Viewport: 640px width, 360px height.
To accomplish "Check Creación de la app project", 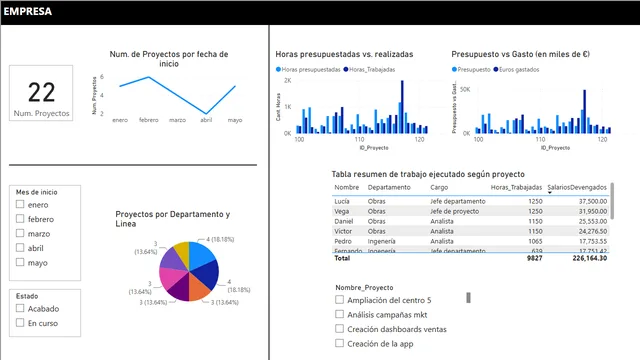I will click(x=339, y=343).
